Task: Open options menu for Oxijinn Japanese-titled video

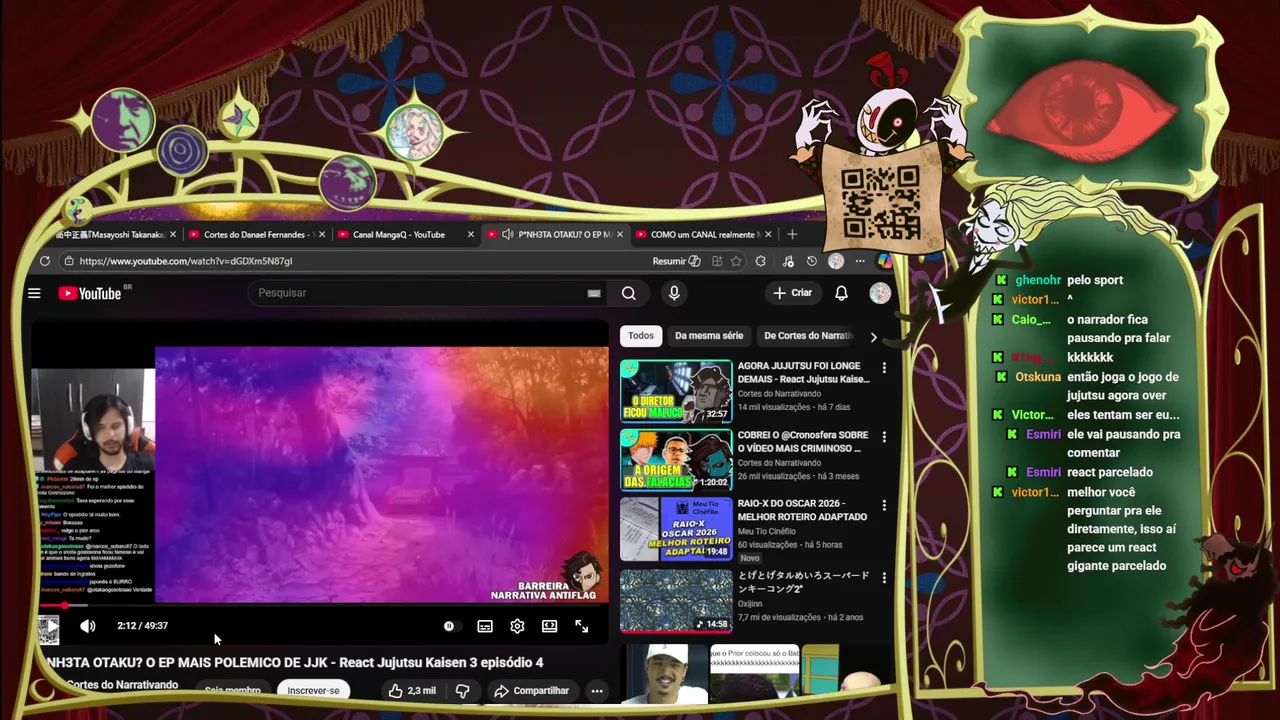Action: pyautogui.click(x=884, y=578)
